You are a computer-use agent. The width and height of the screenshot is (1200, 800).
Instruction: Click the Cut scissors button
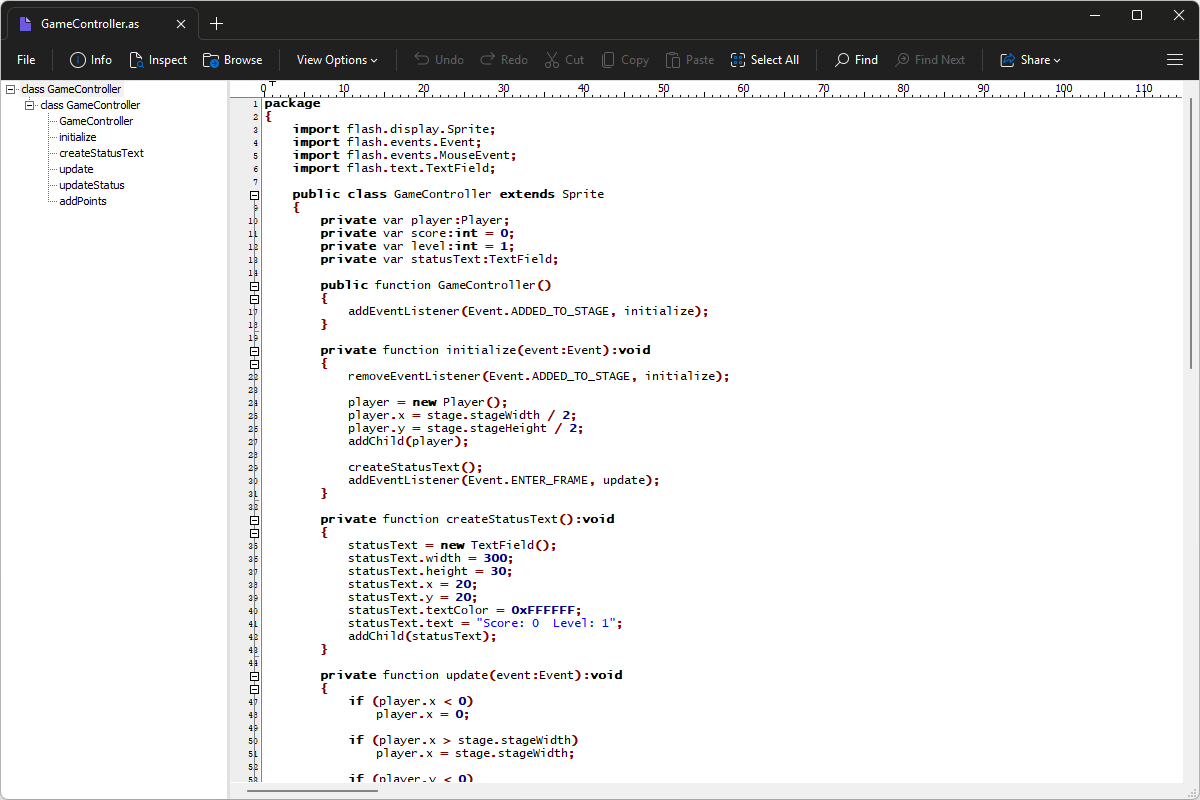[564, 60]
